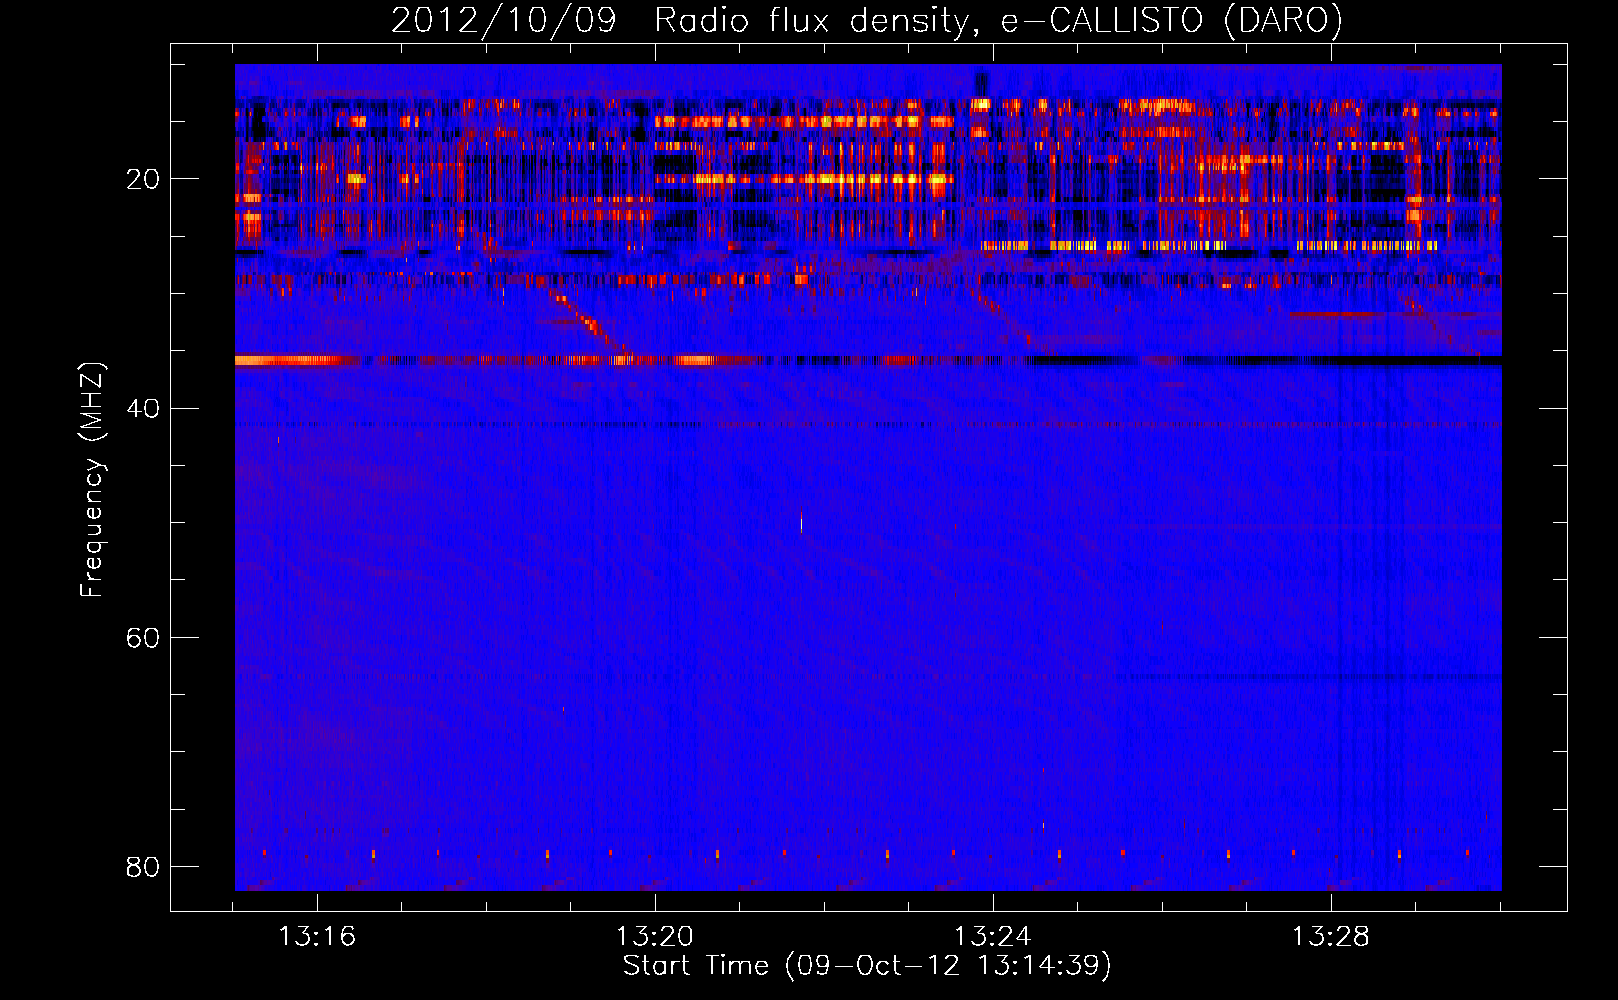
Task: Click the plot title "Radio flux density, e-CALLISTO (DARO)"
Action: tap(998, 21)
